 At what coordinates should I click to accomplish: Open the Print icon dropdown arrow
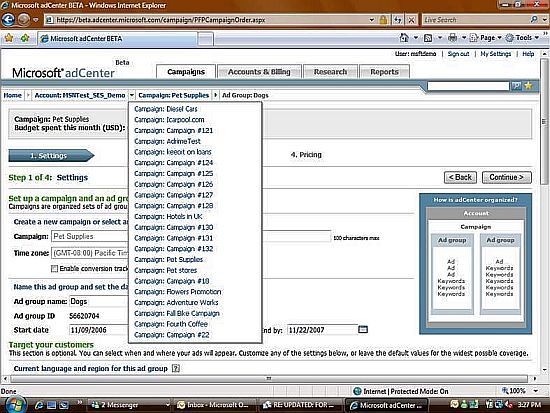click(x=464, y=38)
